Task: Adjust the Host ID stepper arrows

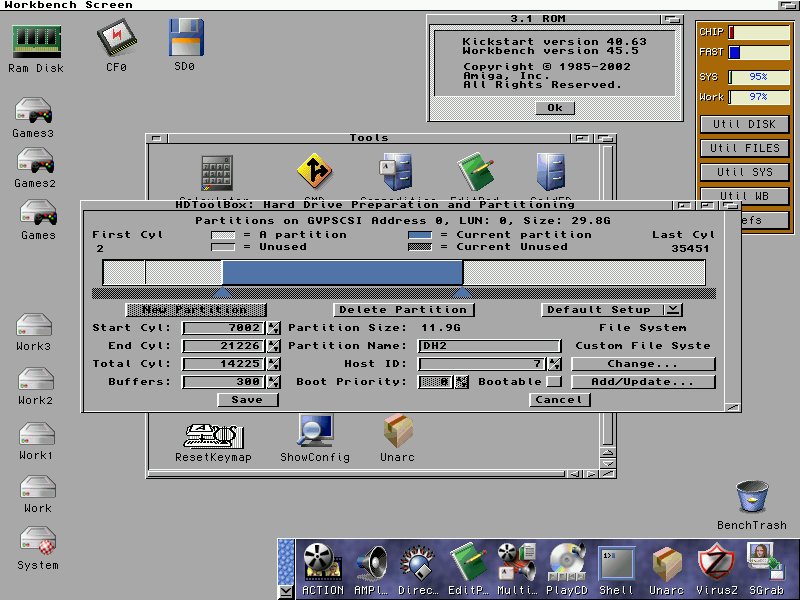Action: (554, 364)
